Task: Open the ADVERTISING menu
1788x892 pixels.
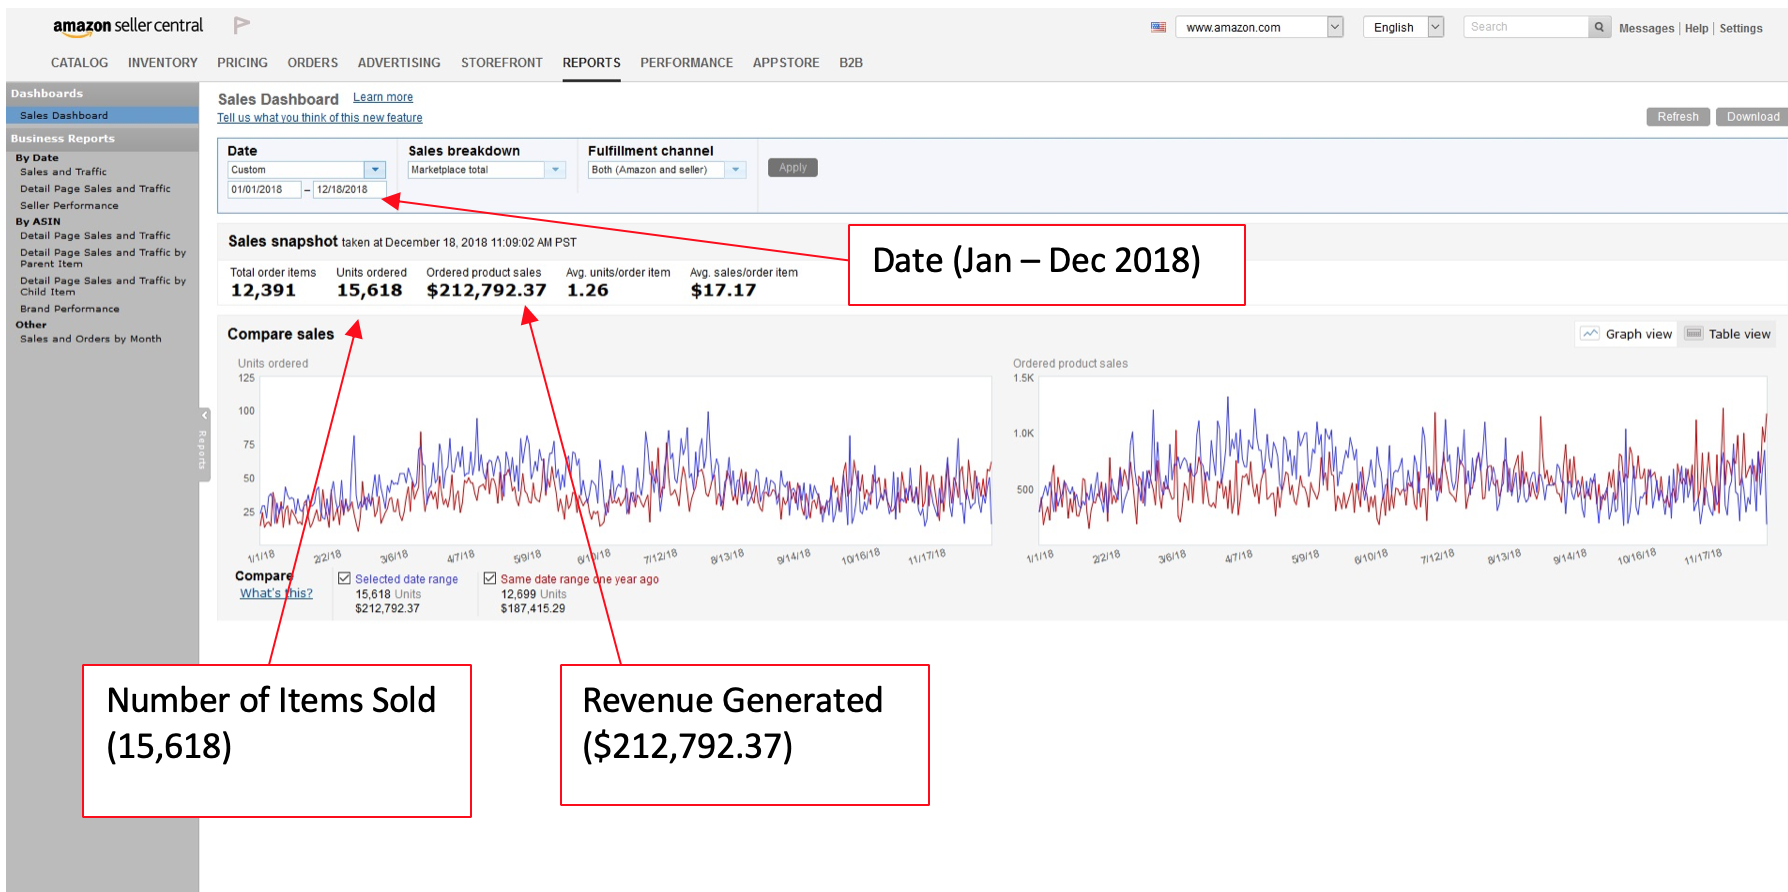Action: 399,62
